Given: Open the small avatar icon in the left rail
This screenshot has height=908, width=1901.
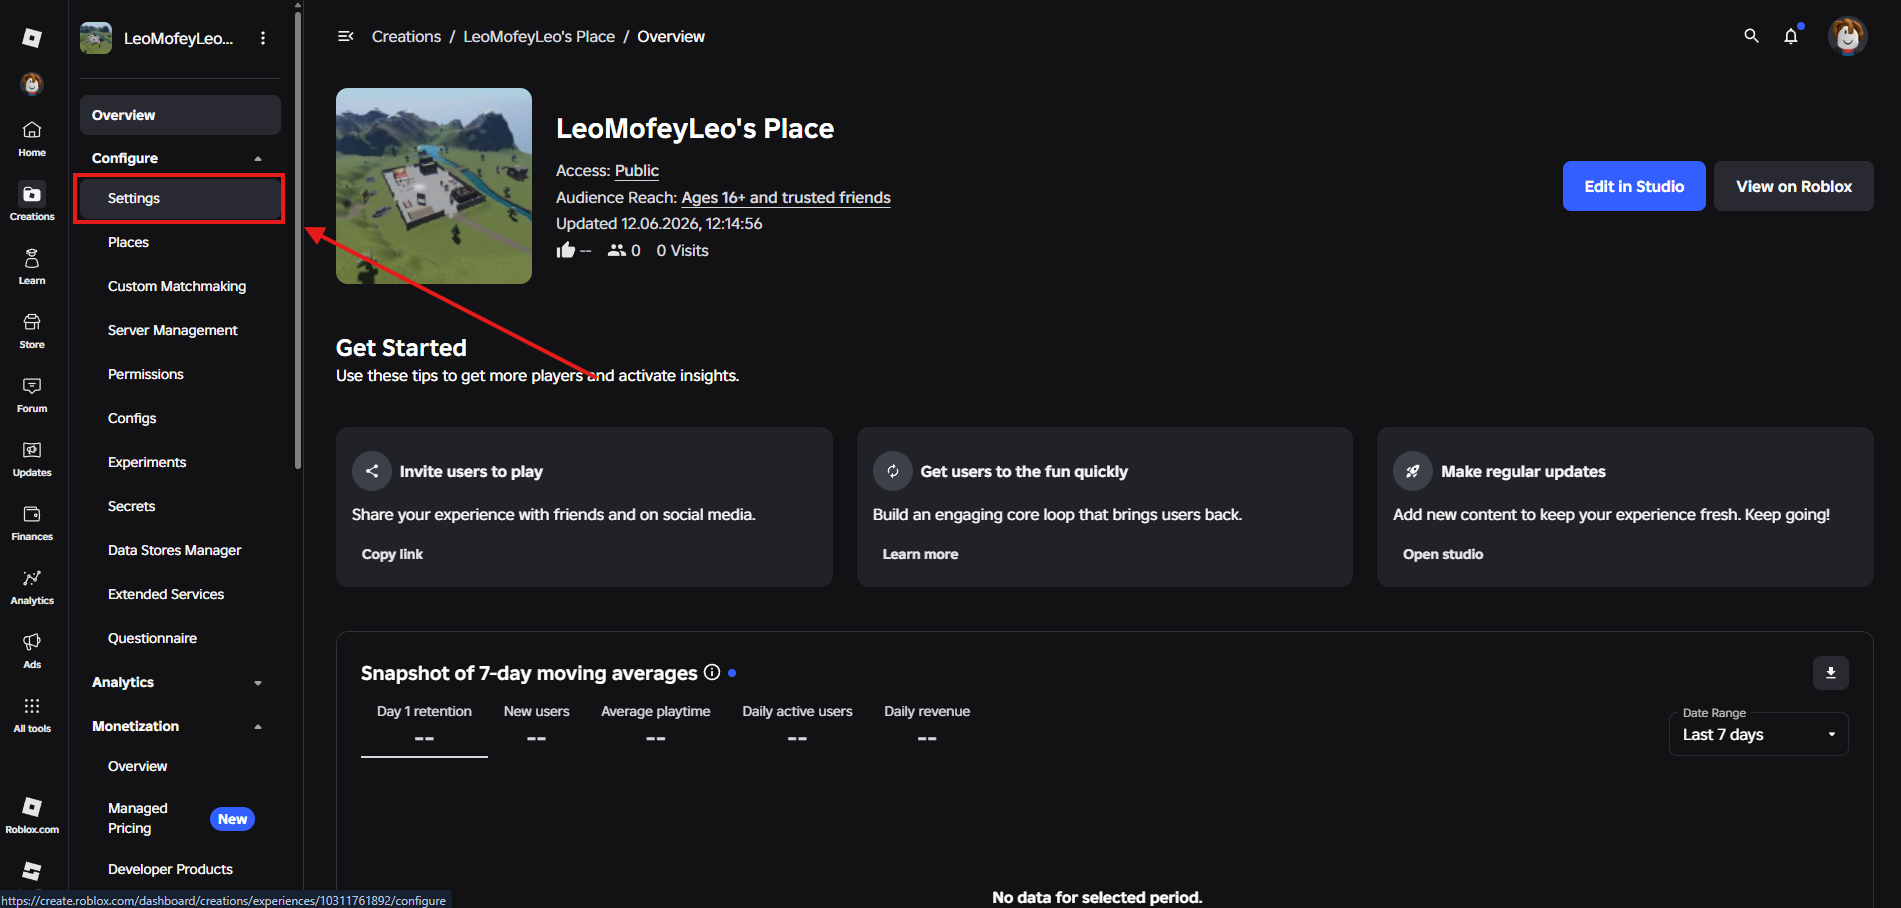Looking at the screenshot, I should pyautogui.click(x=32, y=84).
